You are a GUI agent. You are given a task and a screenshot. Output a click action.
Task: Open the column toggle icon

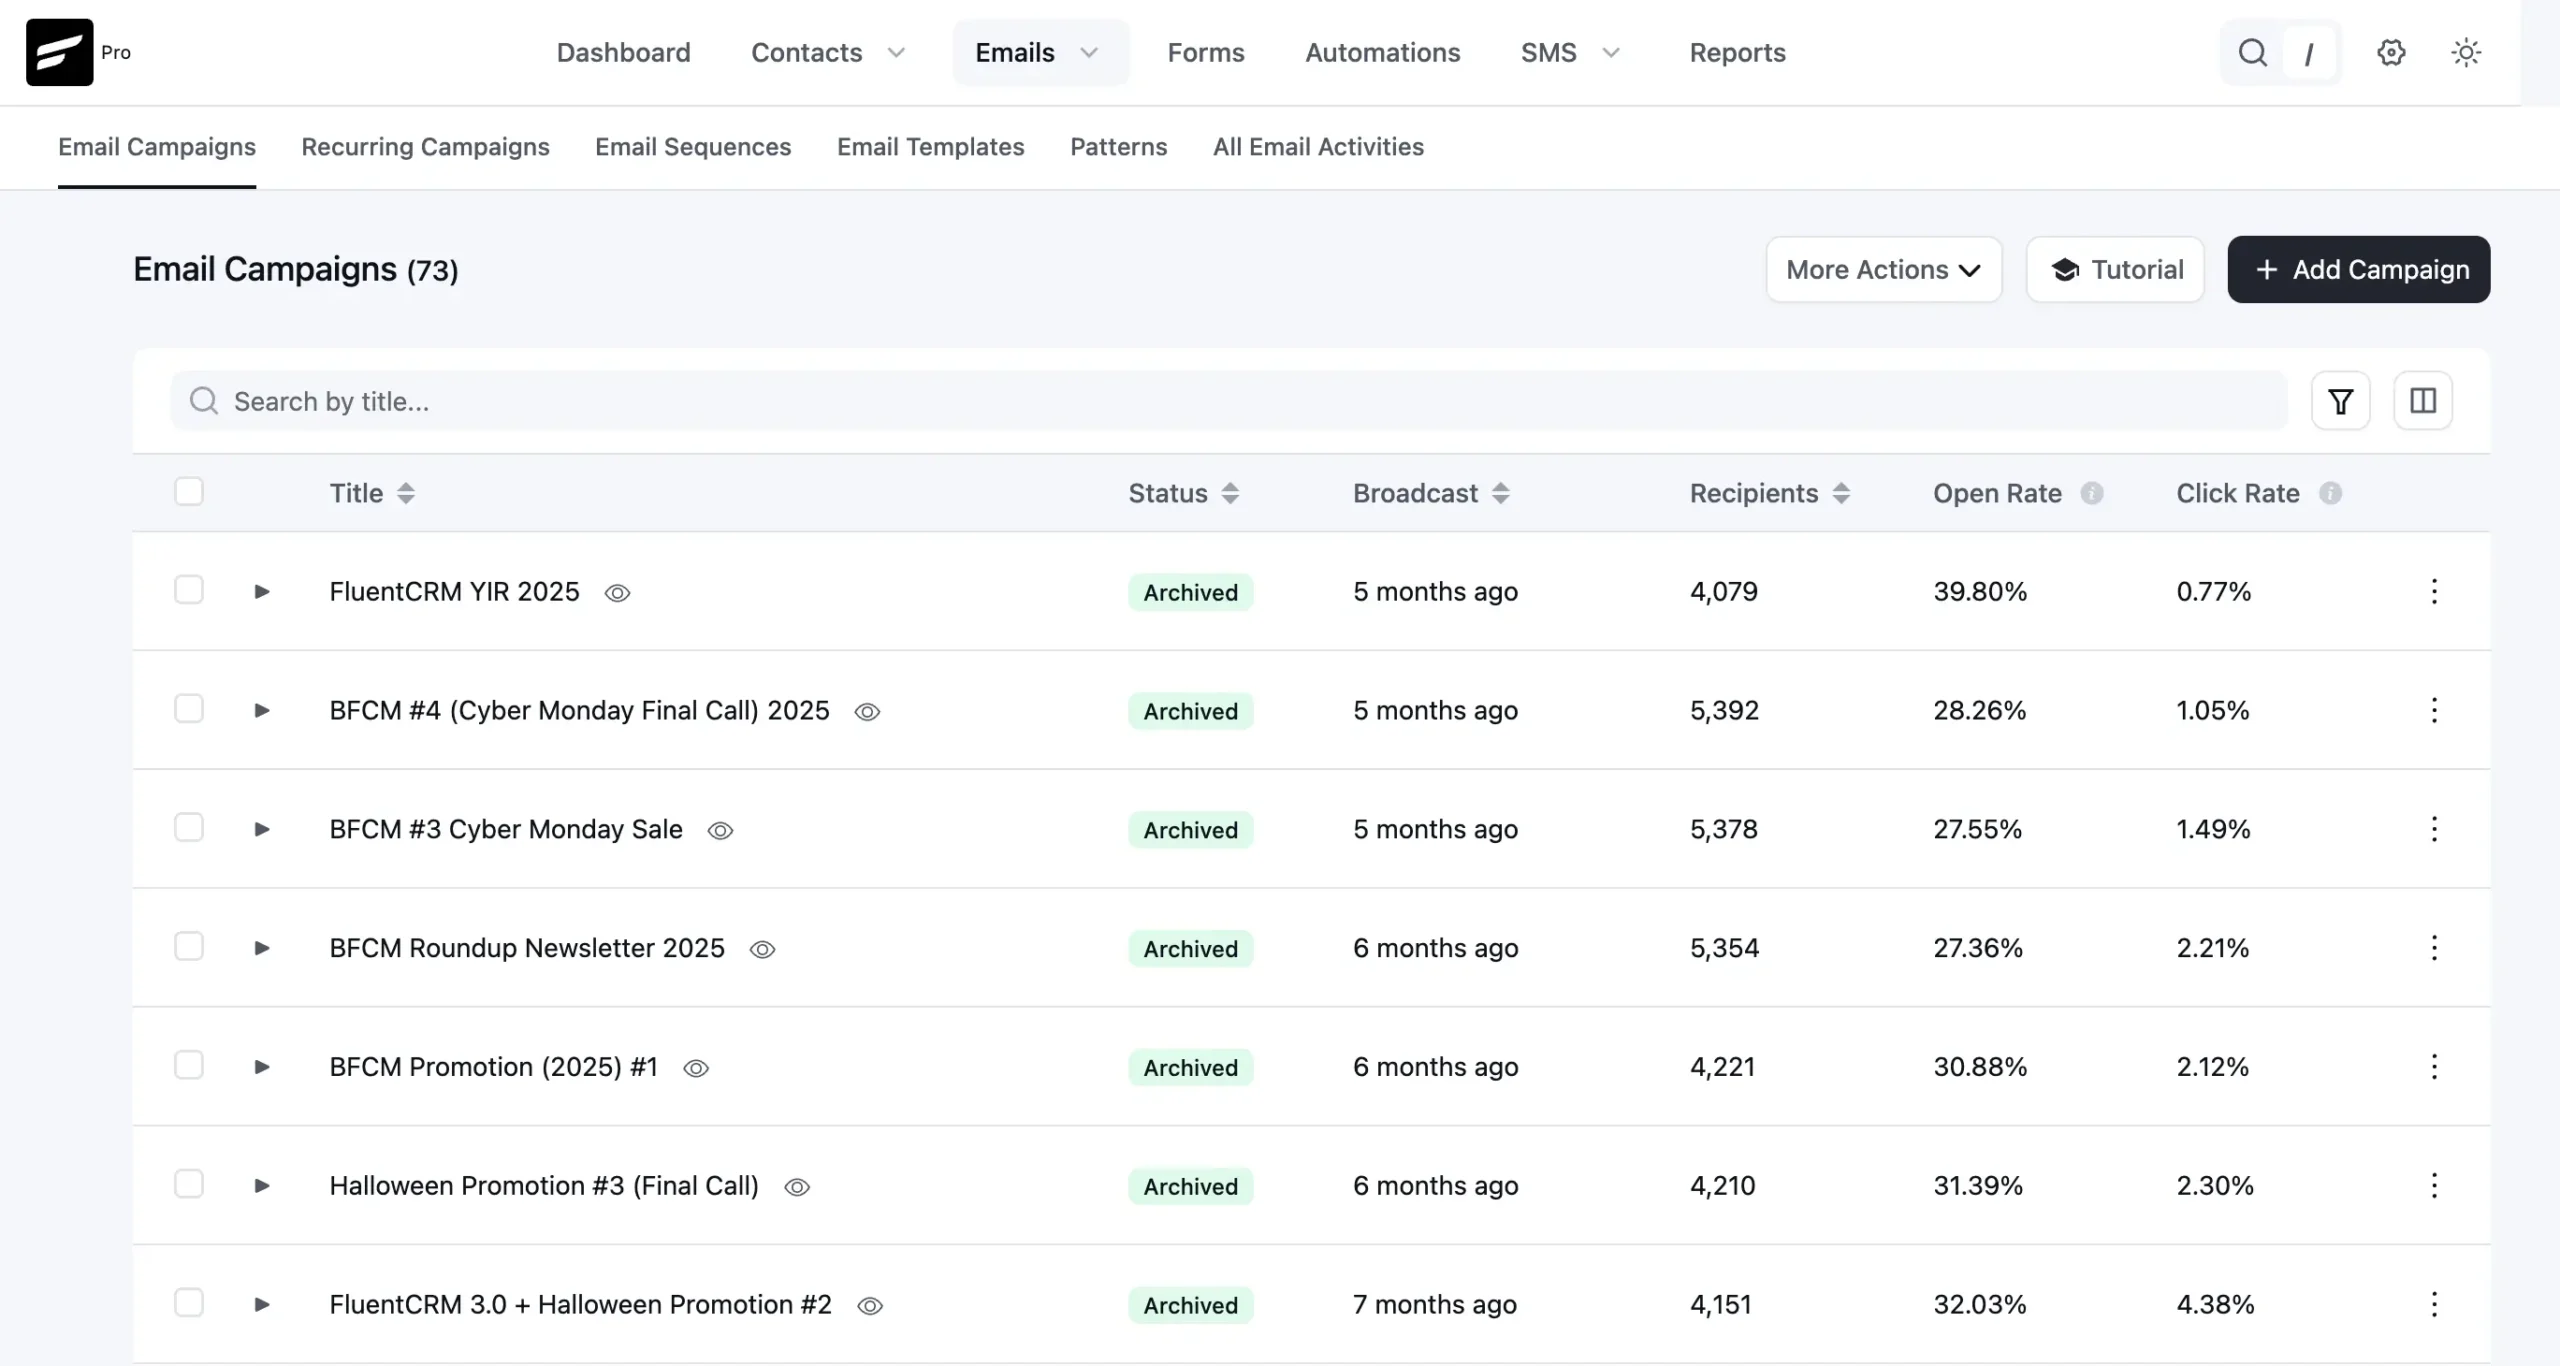[2422, 401]
